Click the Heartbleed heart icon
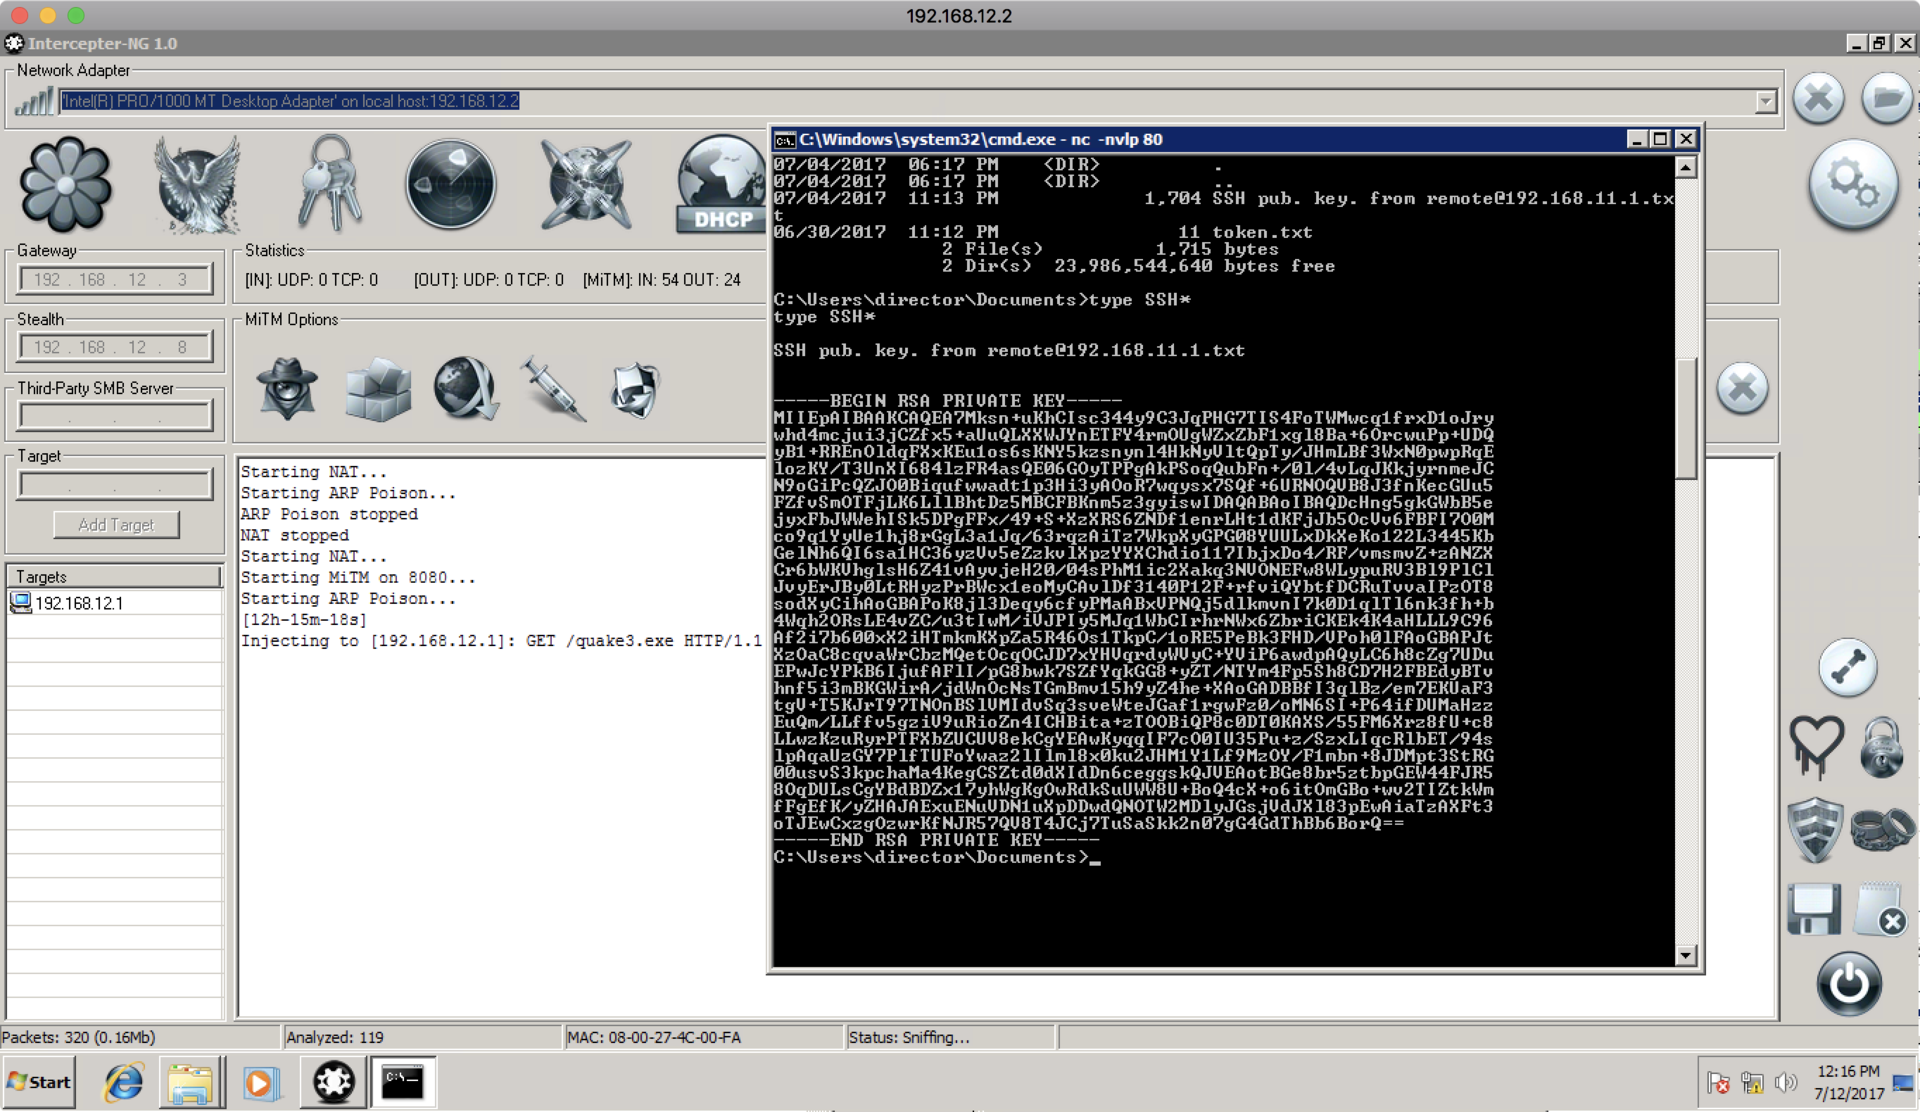Viewport: 1920px width, 1112px height. click(1816, 747)
